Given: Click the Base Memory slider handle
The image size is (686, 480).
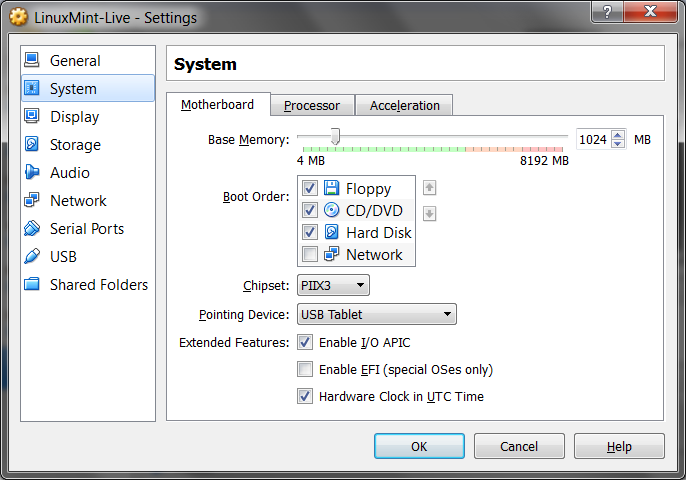Looking at the screenshot, I should pos(335,136).
